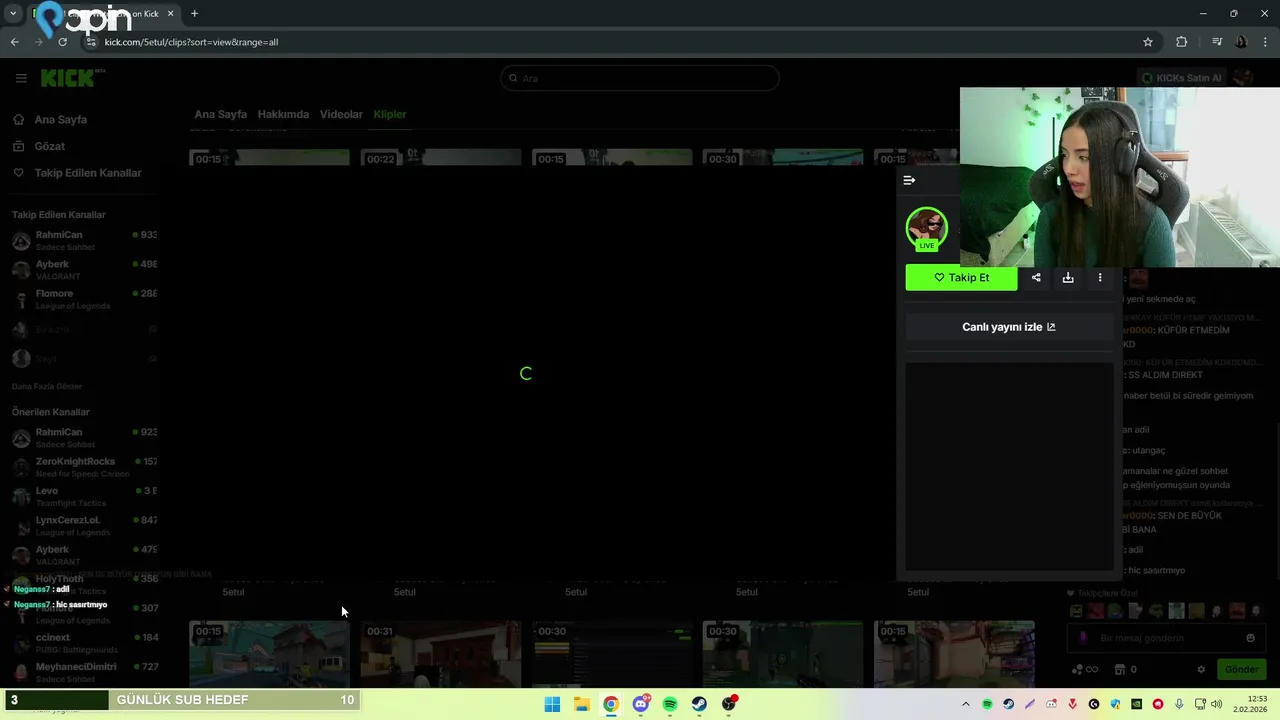
Task: Open ccinext PUBG channel
Action: coord(84,643)
